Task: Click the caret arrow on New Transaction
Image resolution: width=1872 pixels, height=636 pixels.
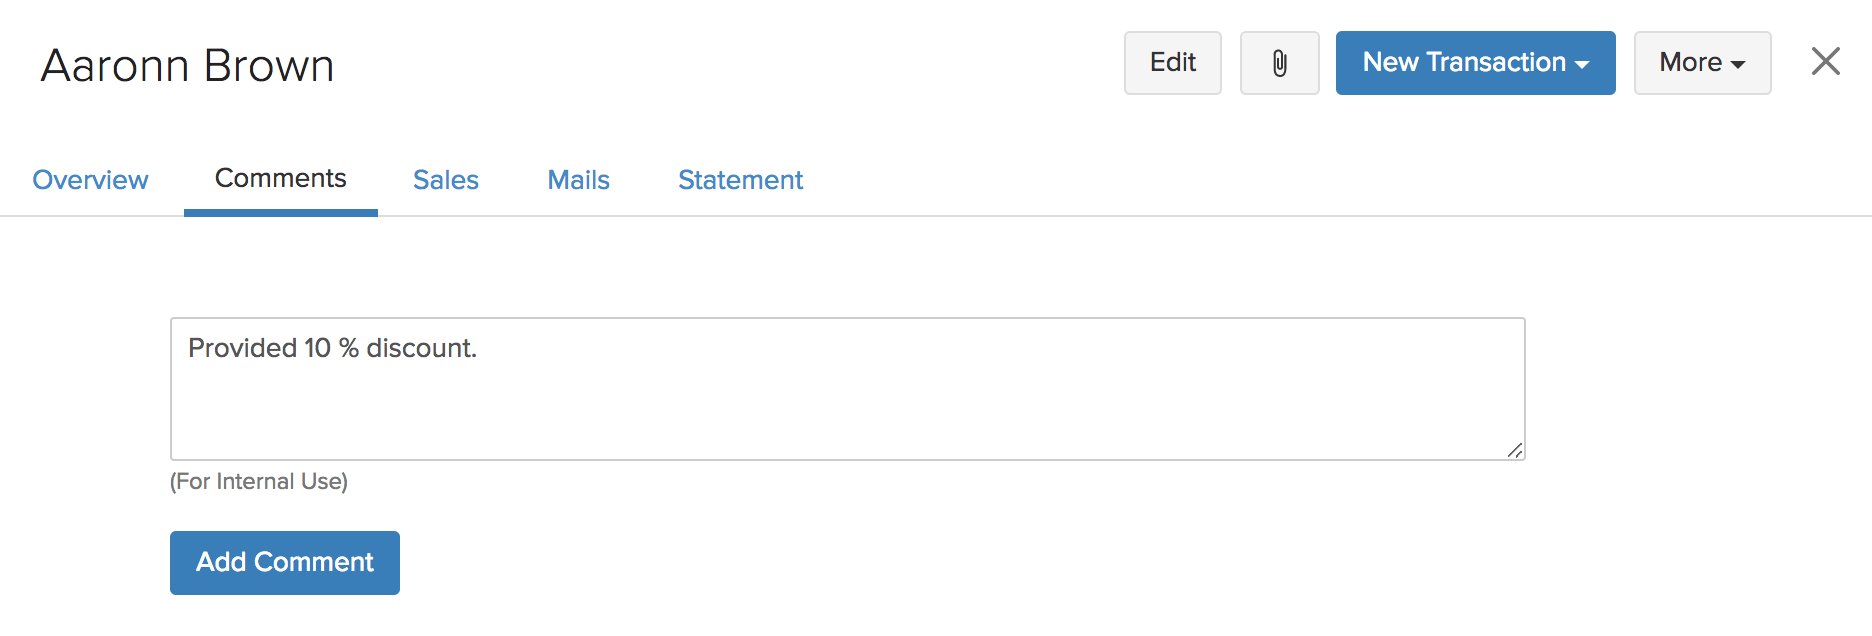Action: 1582,64
